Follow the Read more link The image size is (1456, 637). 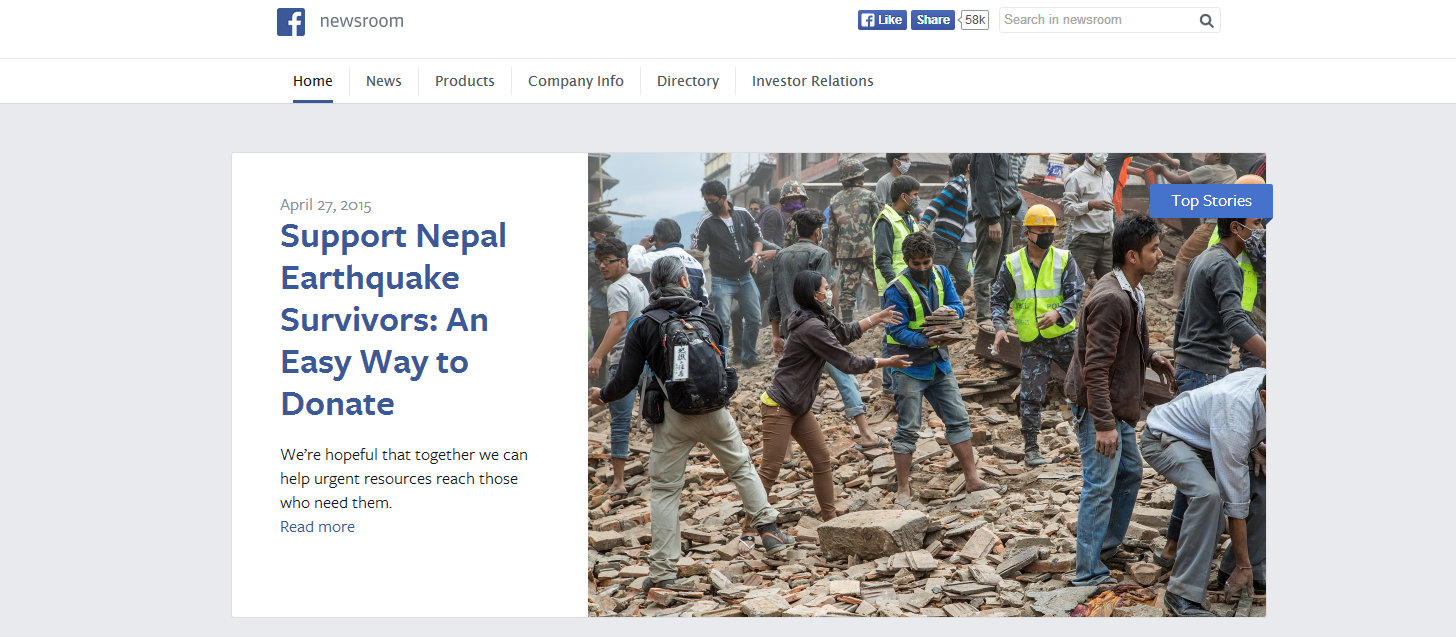click(317, 527)
